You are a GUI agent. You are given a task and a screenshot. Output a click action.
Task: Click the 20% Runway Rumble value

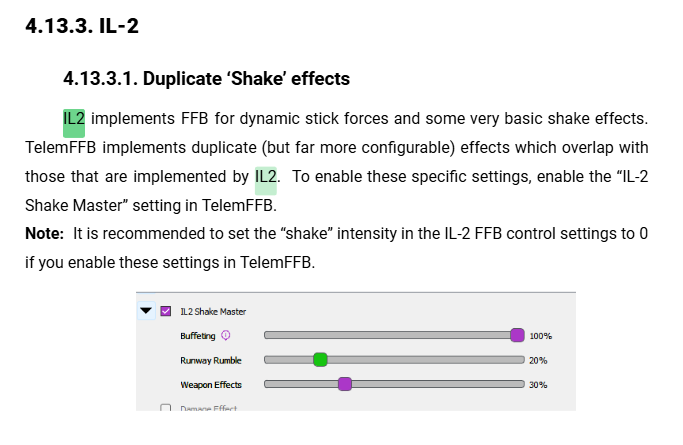tap(538, 361)
